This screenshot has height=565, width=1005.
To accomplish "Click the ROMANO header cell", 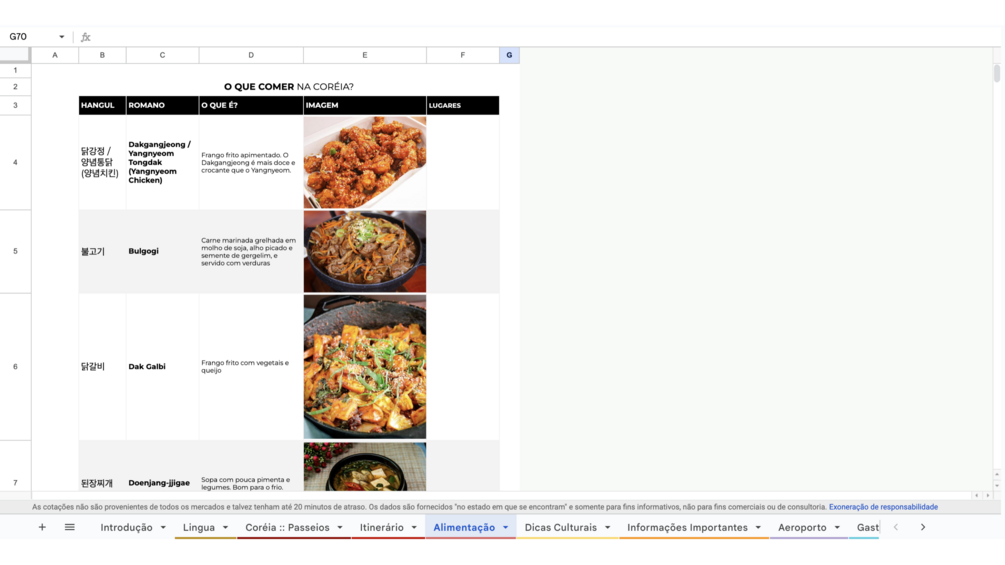I will pyautogui.click(x=163, y=105).
